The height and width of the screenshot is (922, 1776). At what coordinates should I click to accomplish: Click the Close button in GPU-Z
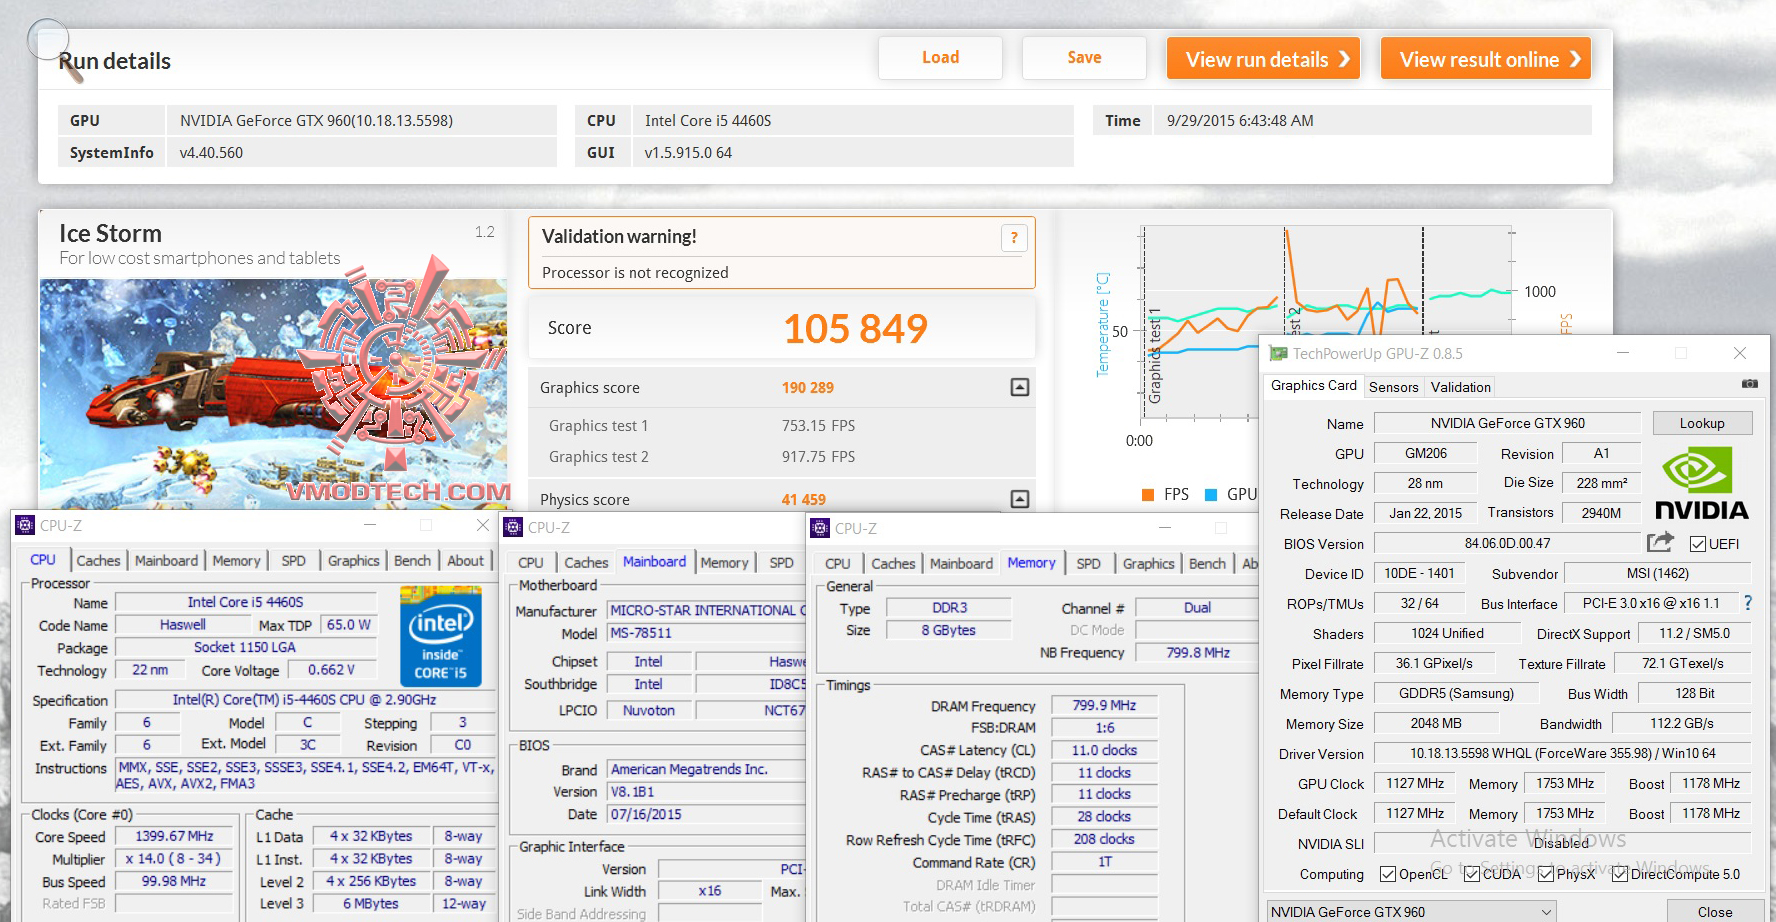(1714, 912)
